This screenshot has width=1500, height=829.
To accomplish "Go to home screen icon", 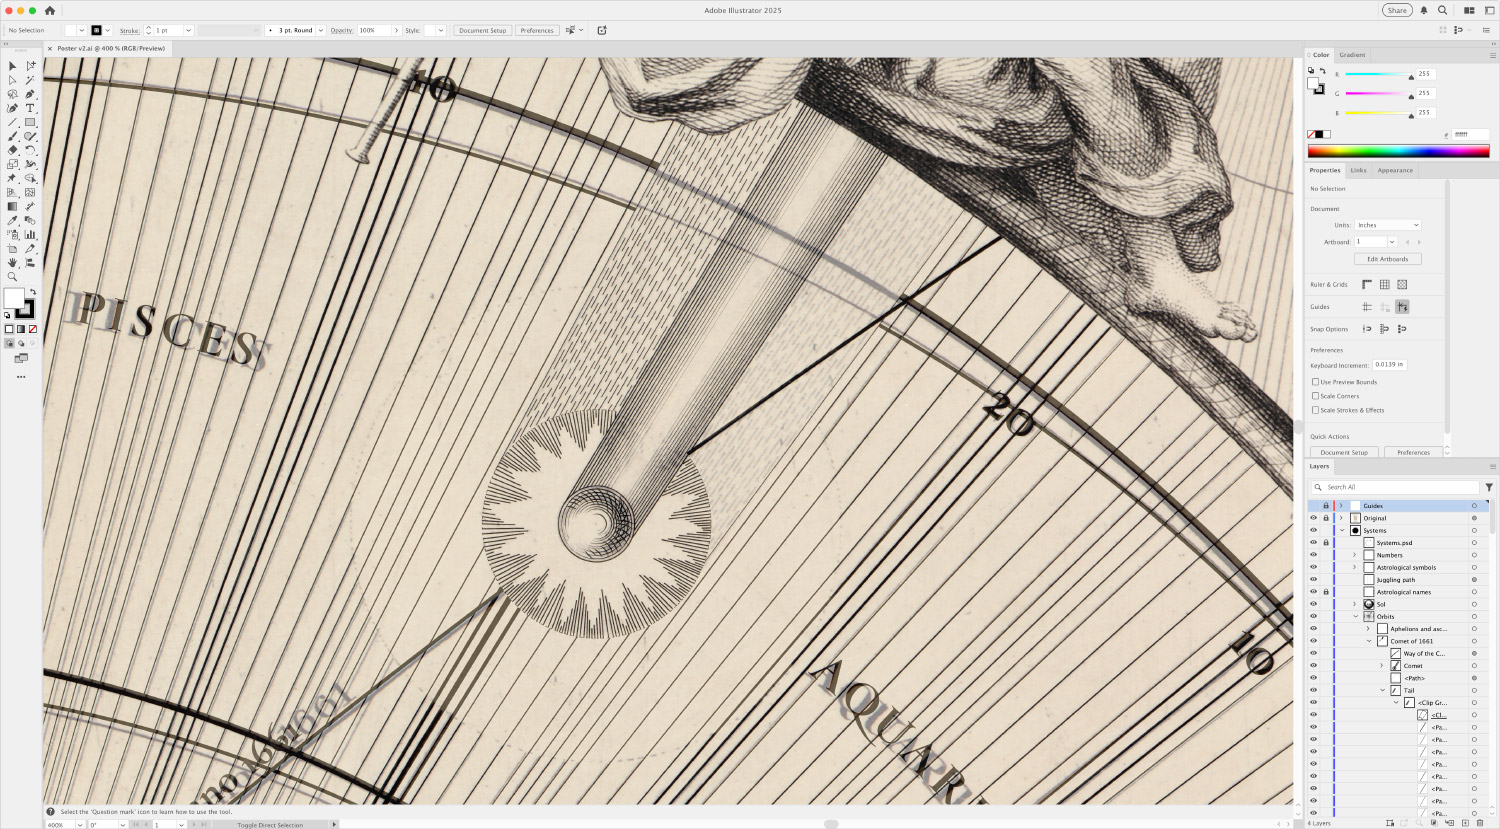I will pos(49,10).
